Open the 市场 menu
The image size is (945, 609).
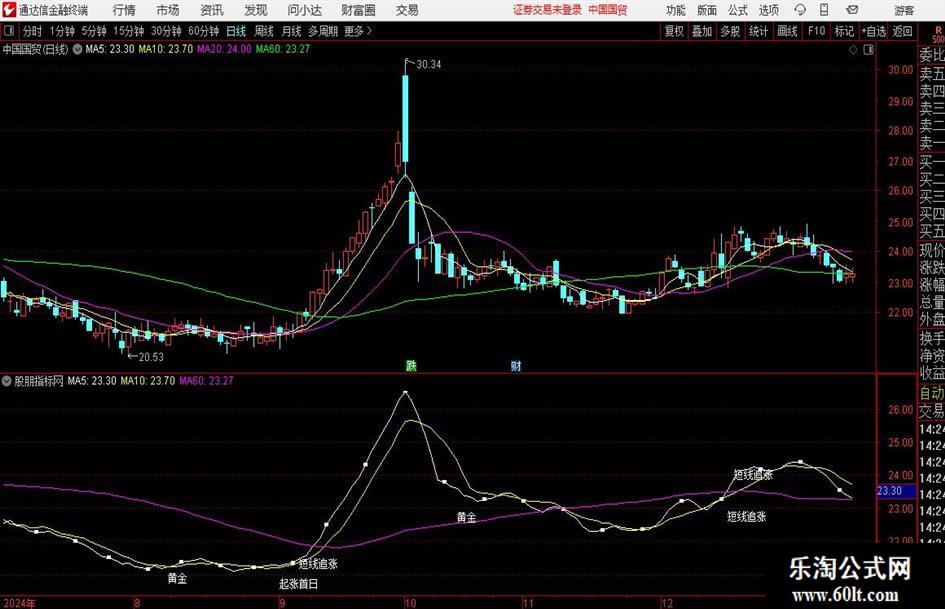(168, 10)
